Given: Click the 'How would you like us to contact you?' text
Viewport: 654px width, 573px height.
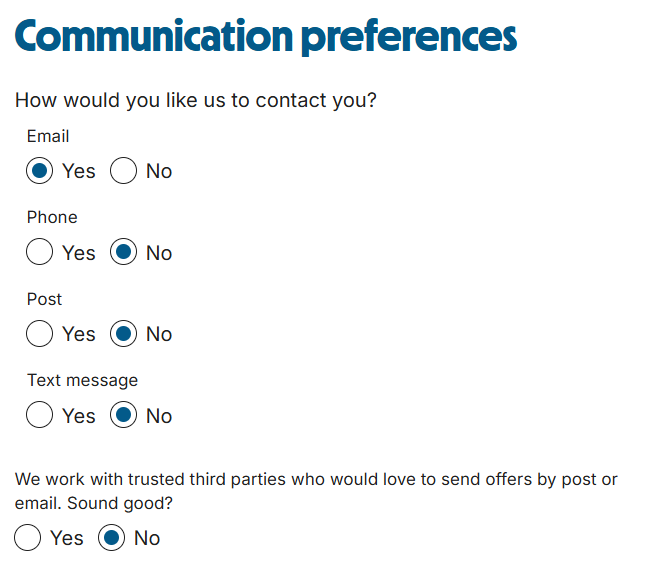Looking at the screenshot, I should (195, 101).
